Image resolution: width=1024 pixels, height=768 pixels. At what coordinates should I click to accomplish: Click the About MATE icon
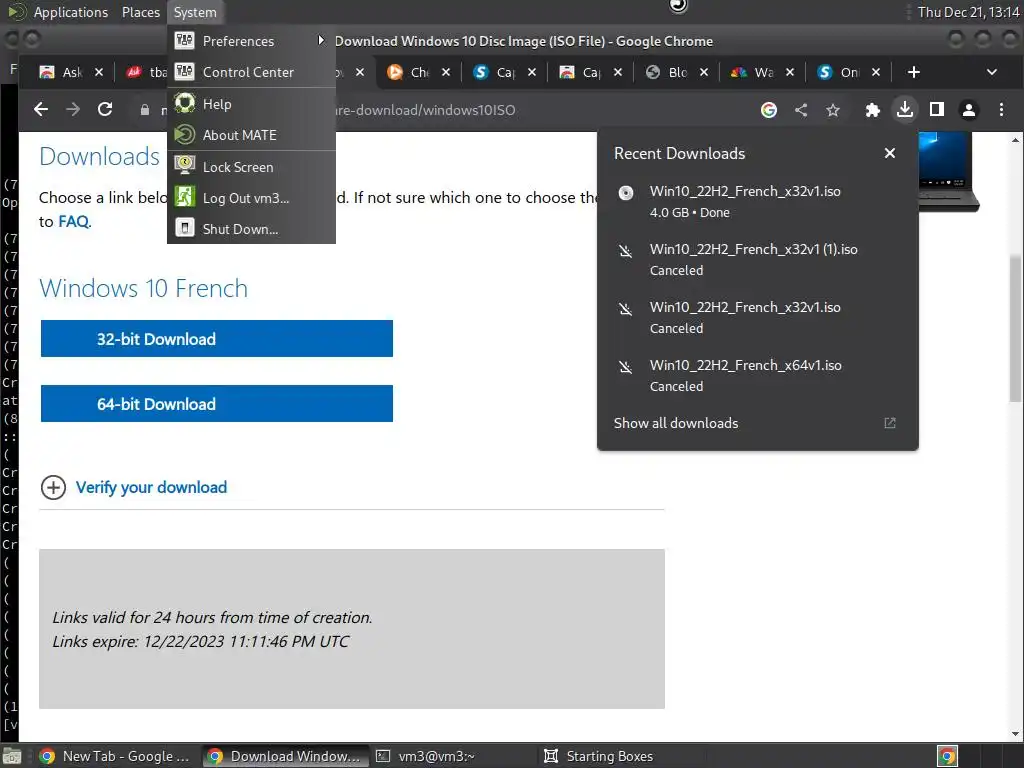185,135
